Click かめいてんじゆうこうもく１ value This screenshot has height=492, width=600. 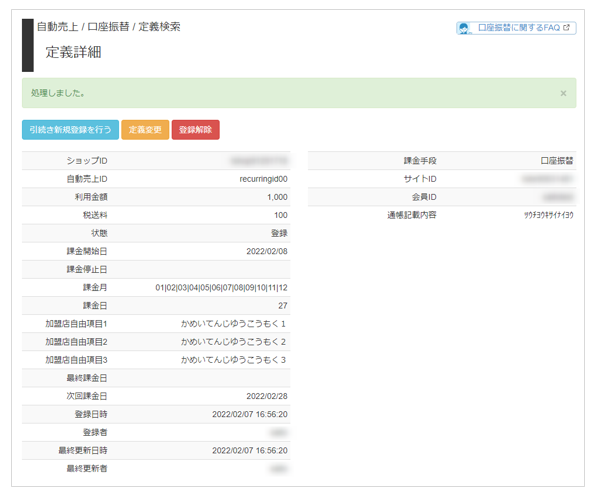233,324
